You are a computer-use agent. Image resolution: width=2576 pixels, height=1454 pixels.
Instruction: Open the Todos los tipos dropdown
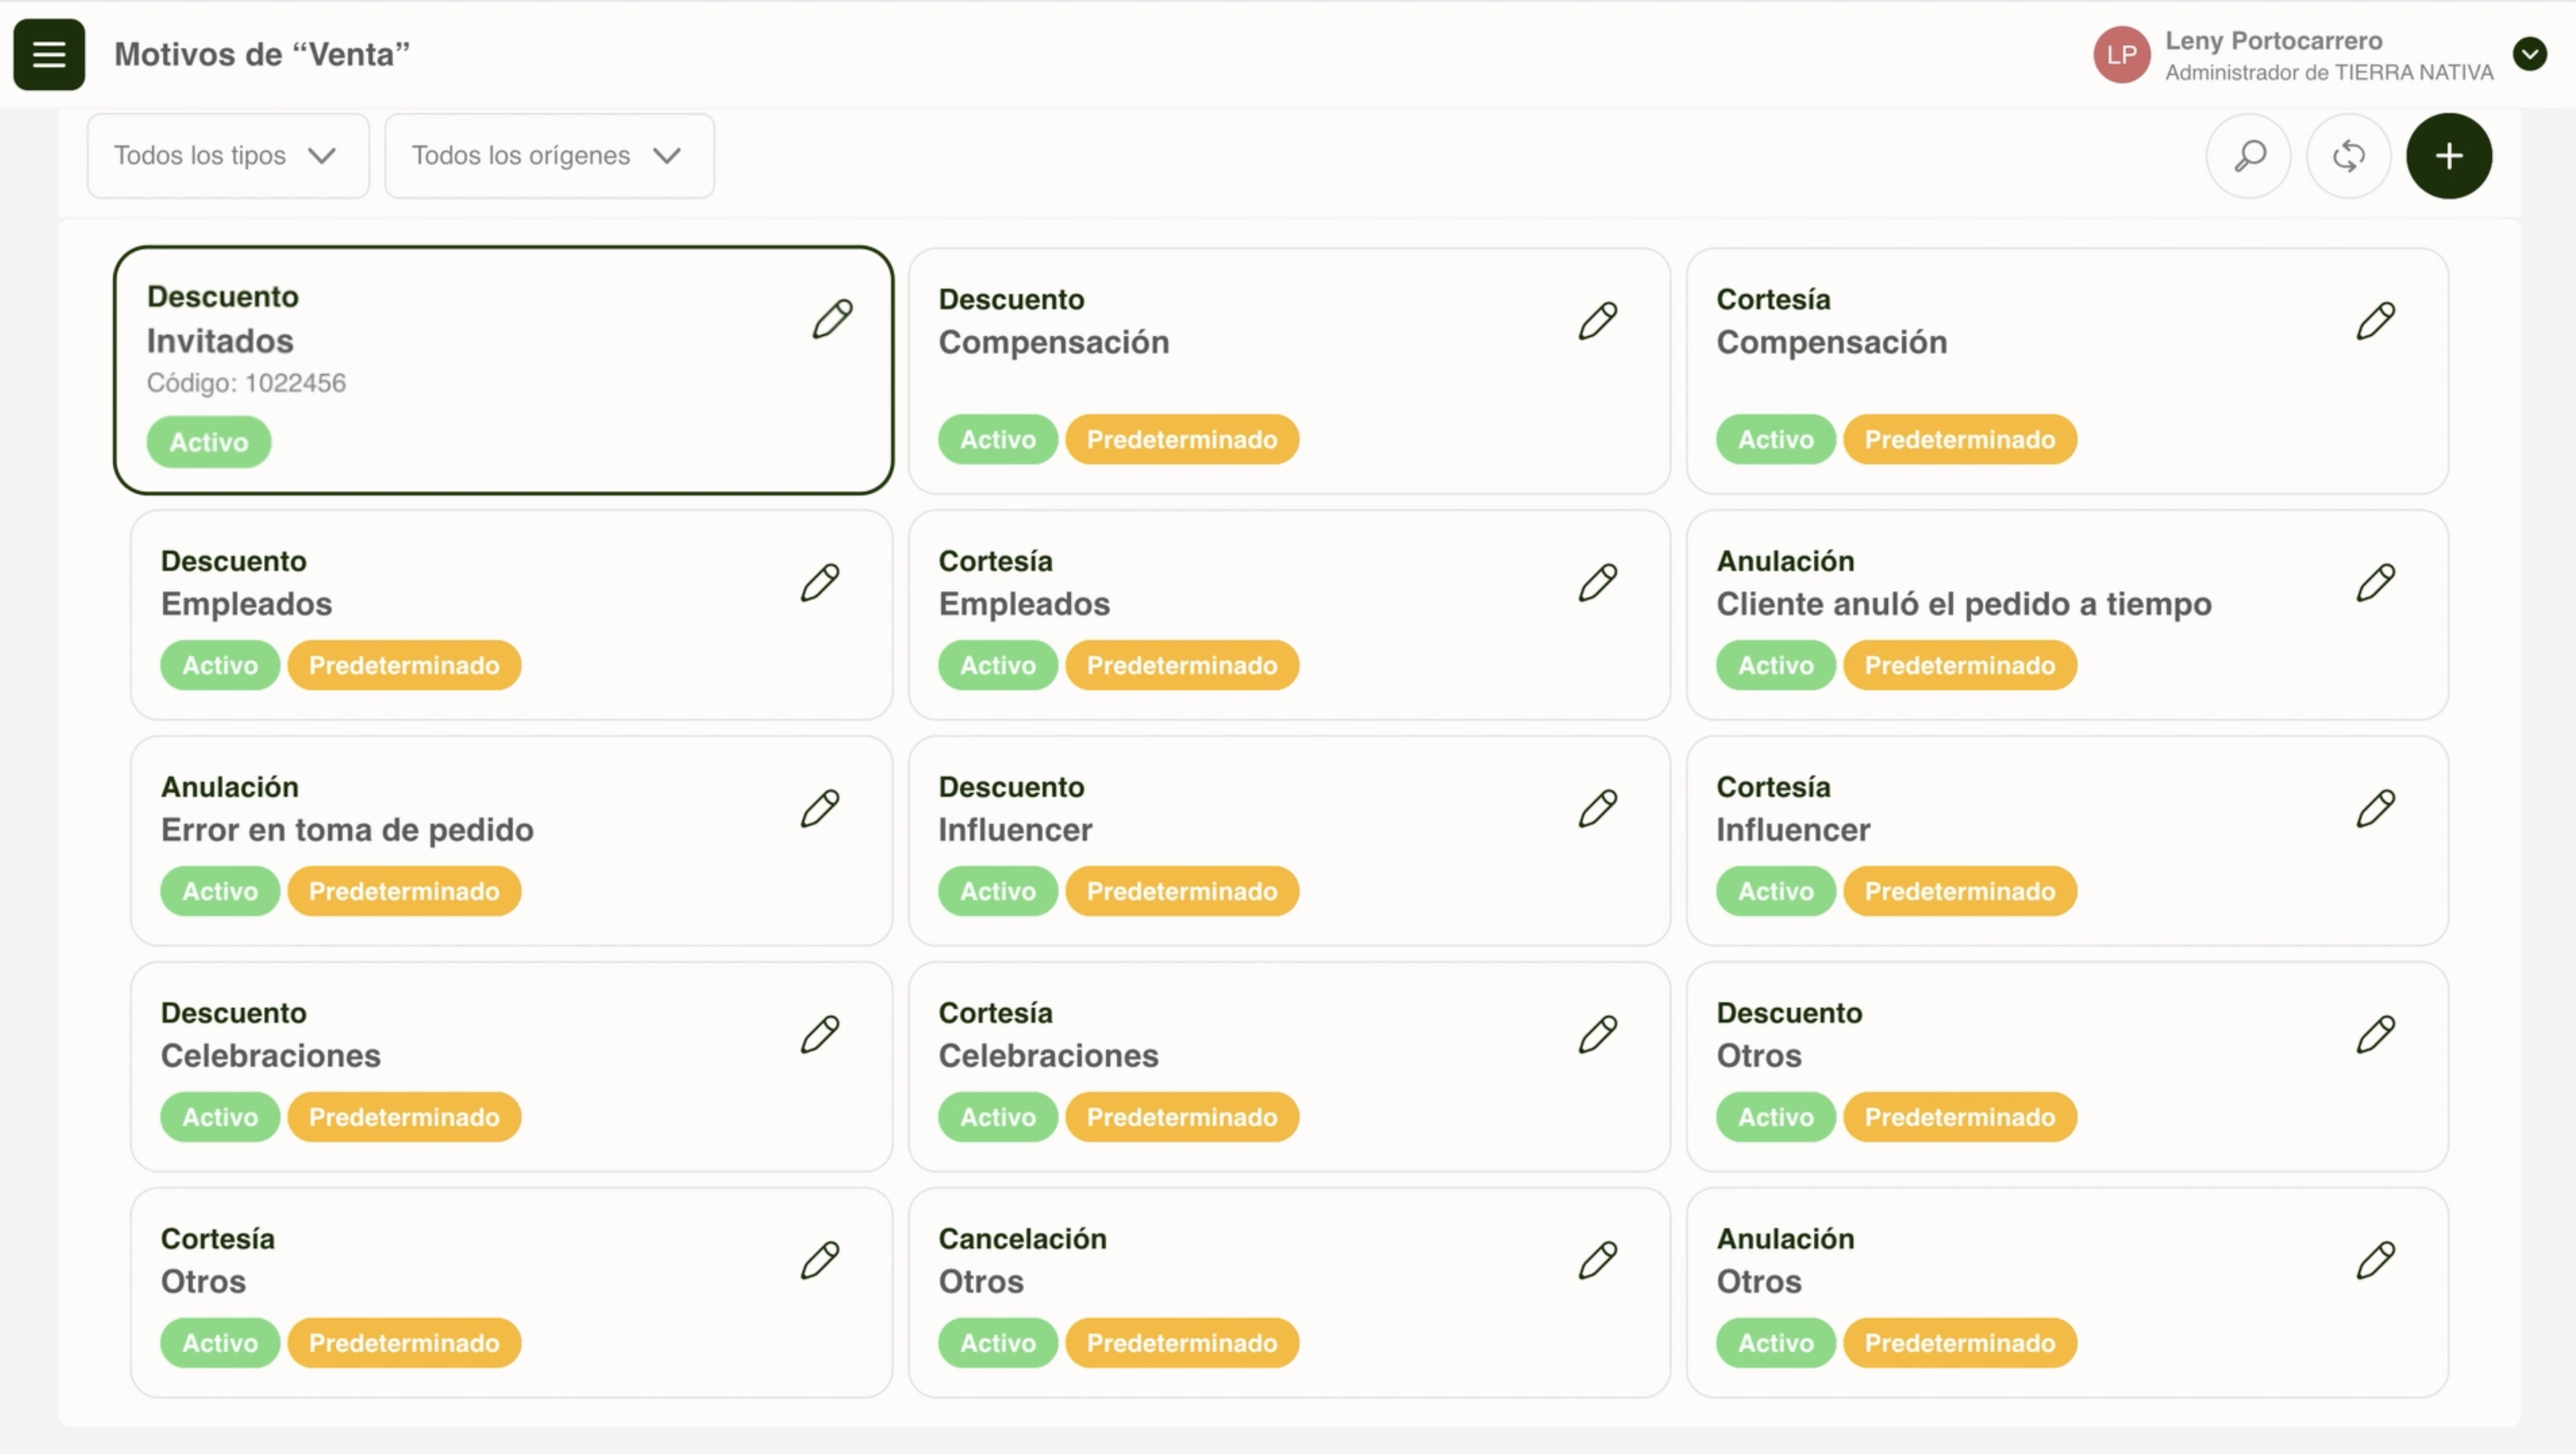pos(228,156)
